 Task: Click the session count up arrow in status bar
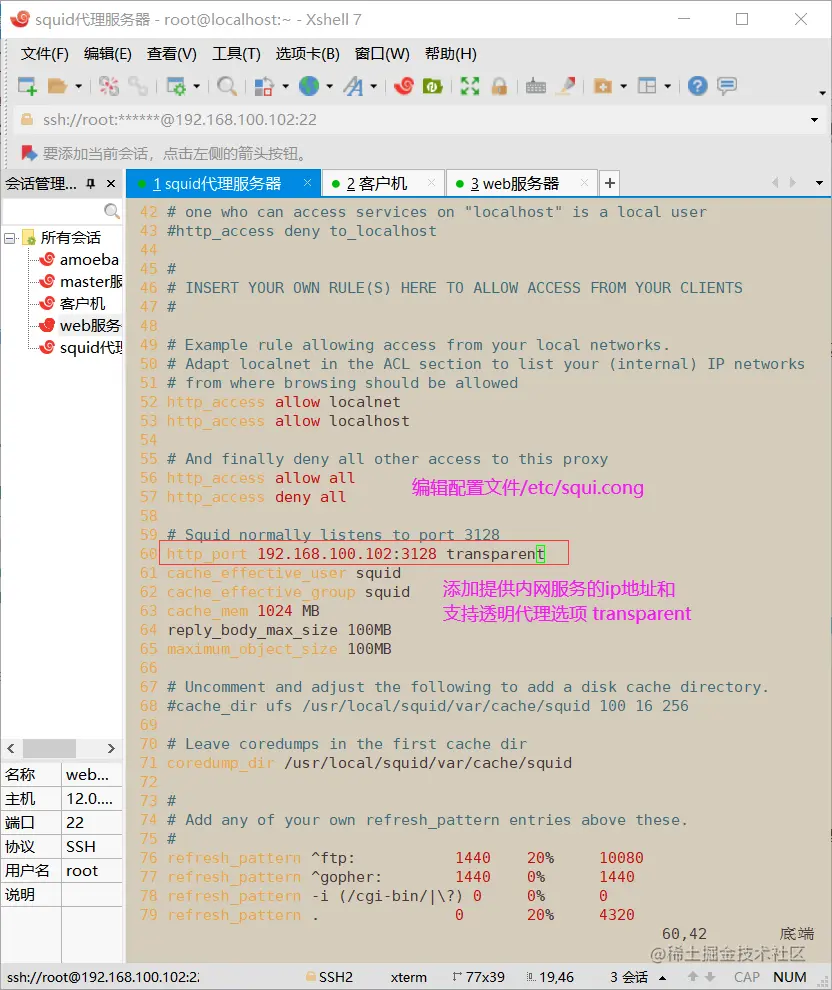[x=663, y=977]
